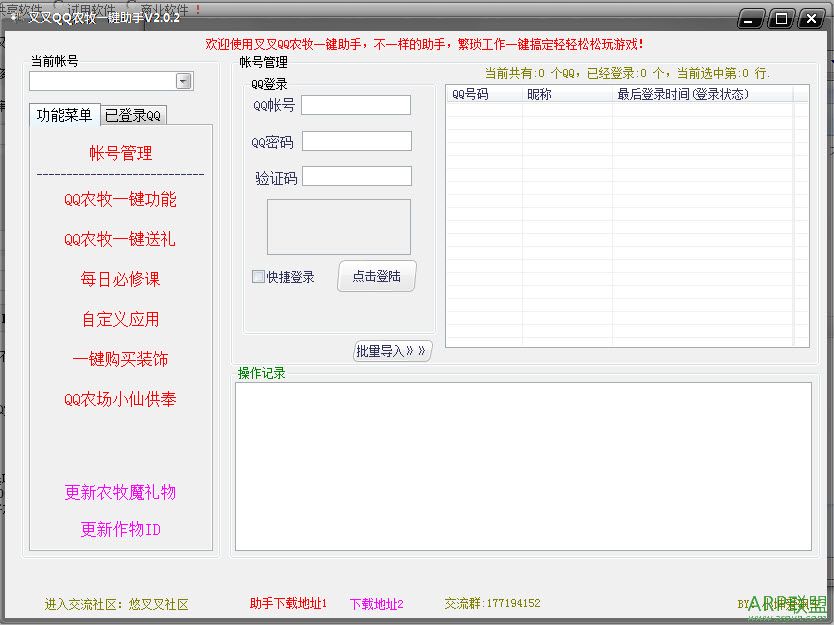Close the 叉叉QQ农牧一键助手 window
The image size is (834, 625).
pyautogui.click(x=811, y=19)
